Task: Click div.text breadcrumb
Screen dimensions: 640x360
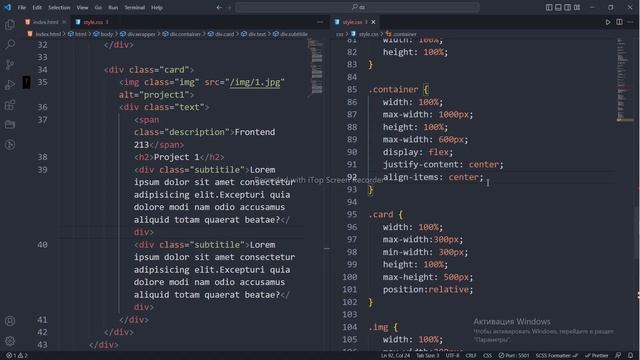Action: coord(257,34)
